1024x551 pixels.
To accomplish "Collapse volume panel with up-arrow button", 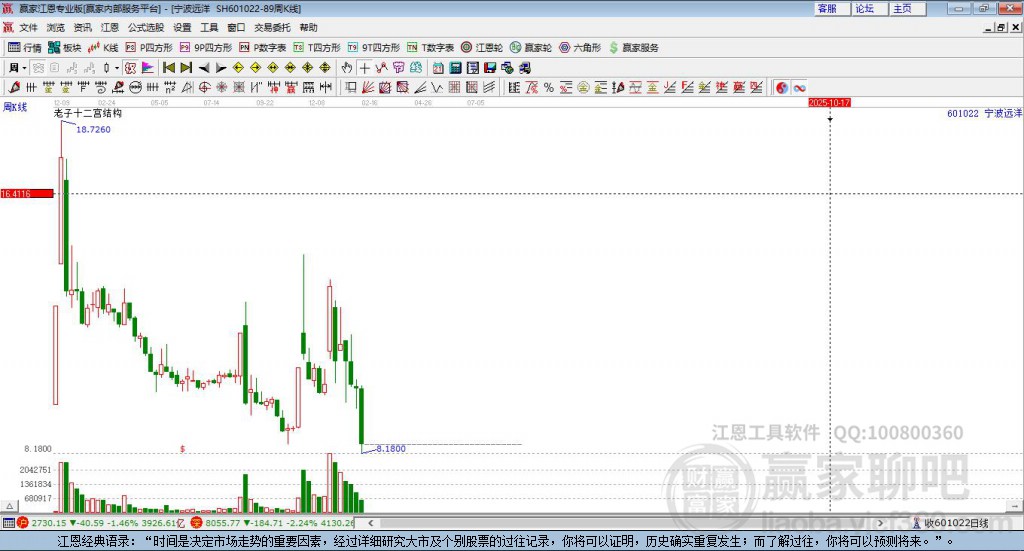I will pos(9,506).
